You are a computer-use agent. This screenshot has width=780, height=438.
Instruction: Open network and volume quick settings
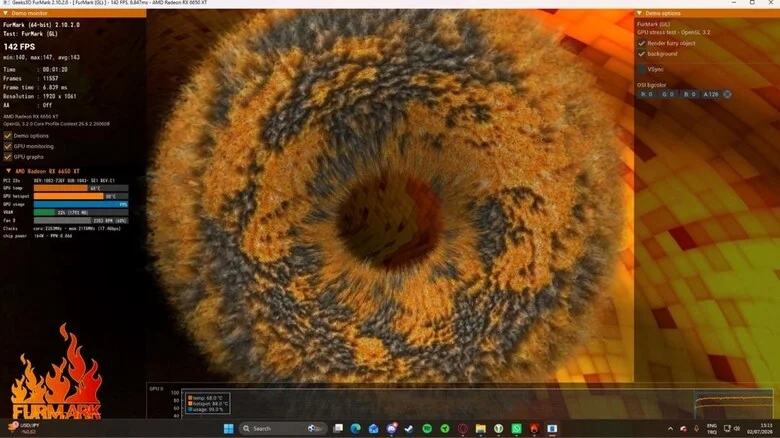[732, 429]
